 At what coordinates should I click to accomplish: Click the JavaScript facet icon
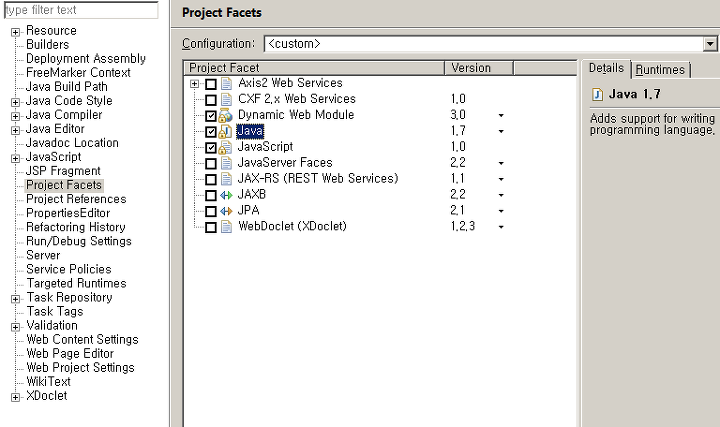[x=225, y=147]
